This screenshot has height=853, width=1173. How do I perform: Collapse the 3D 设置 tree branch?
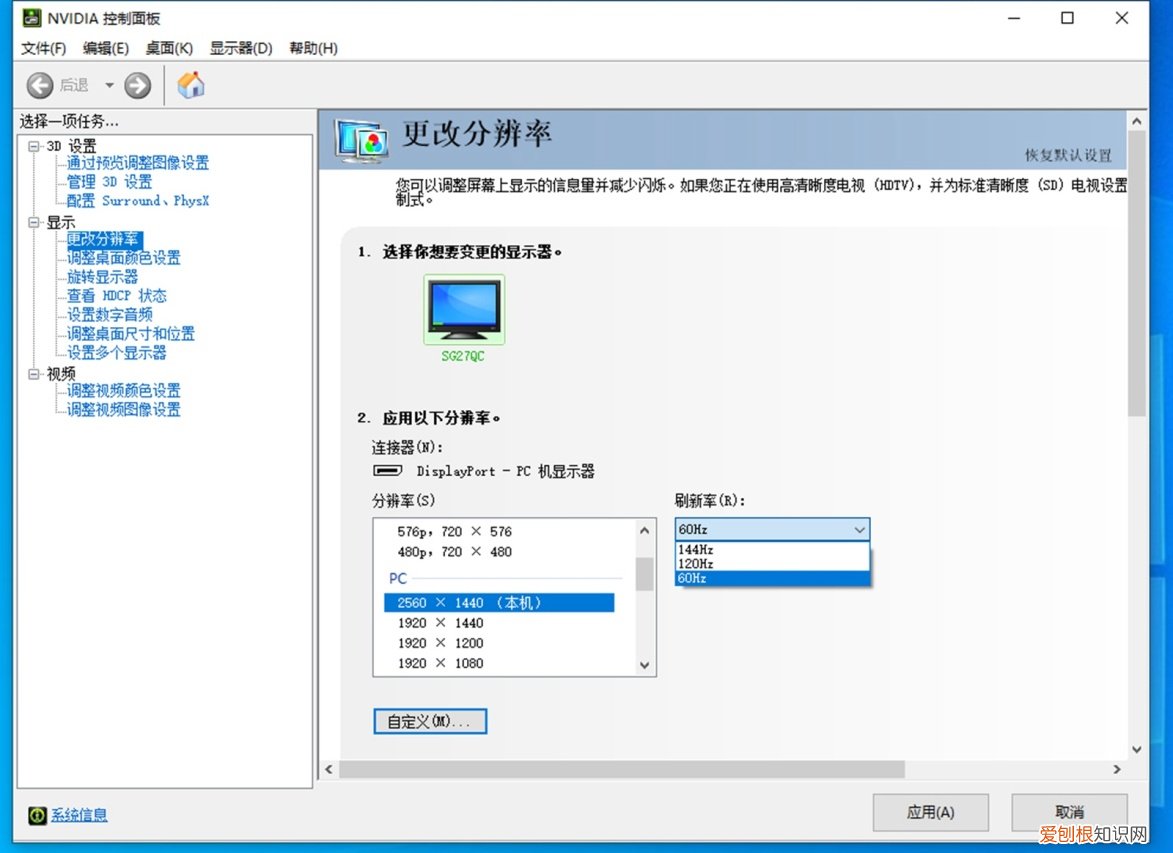click(36, 144)
